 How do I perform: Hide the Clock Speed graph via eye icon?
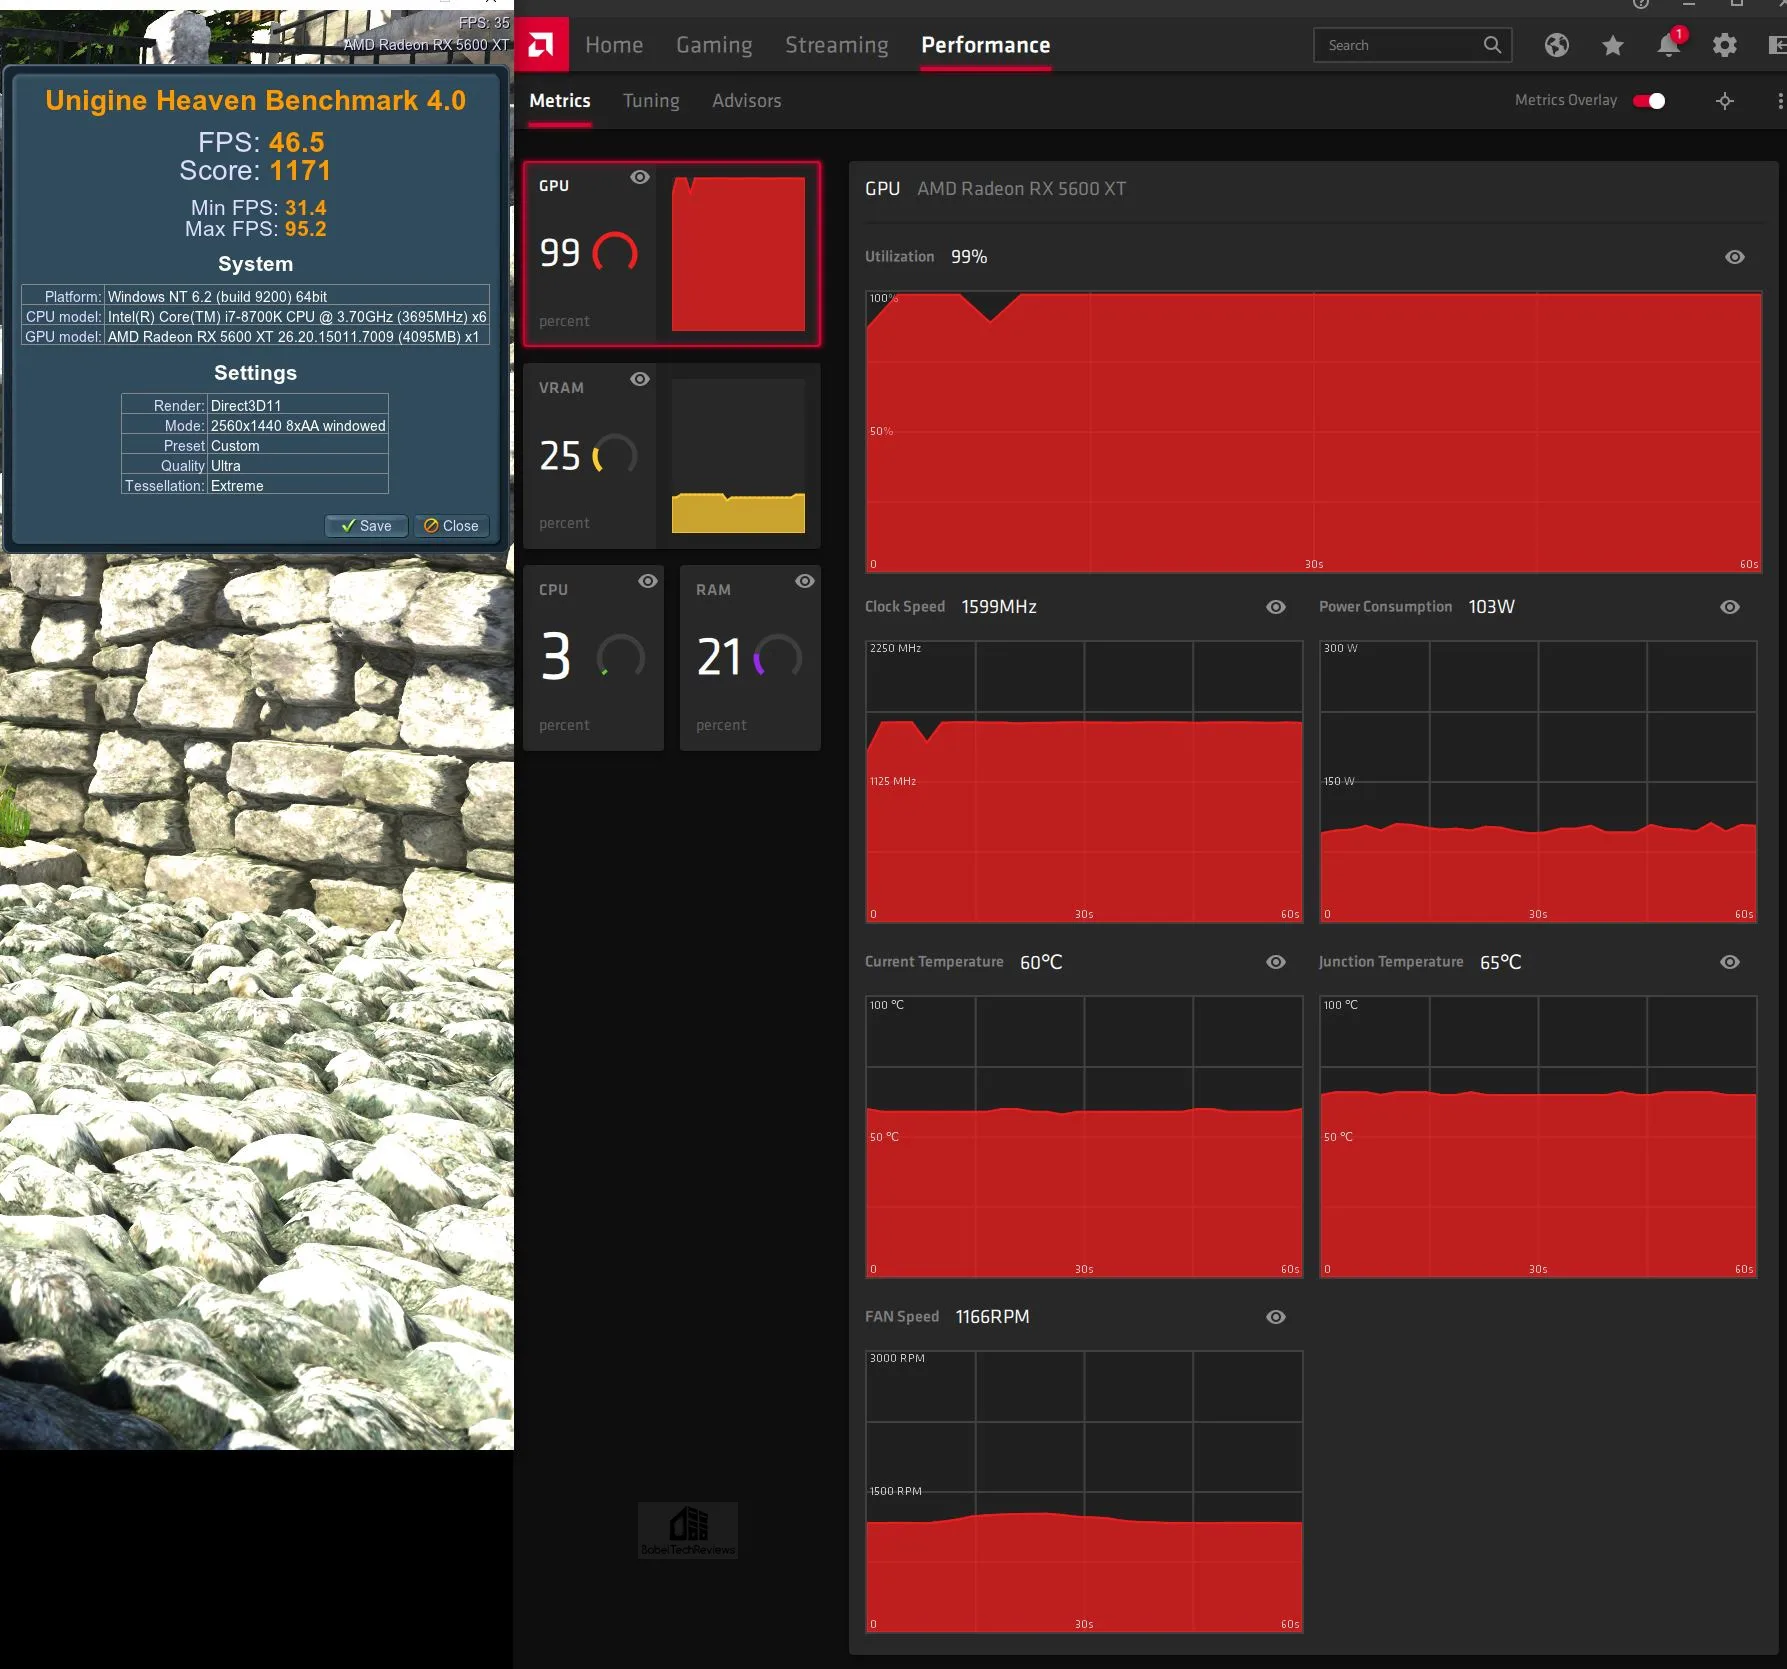tap(1276, 607)
